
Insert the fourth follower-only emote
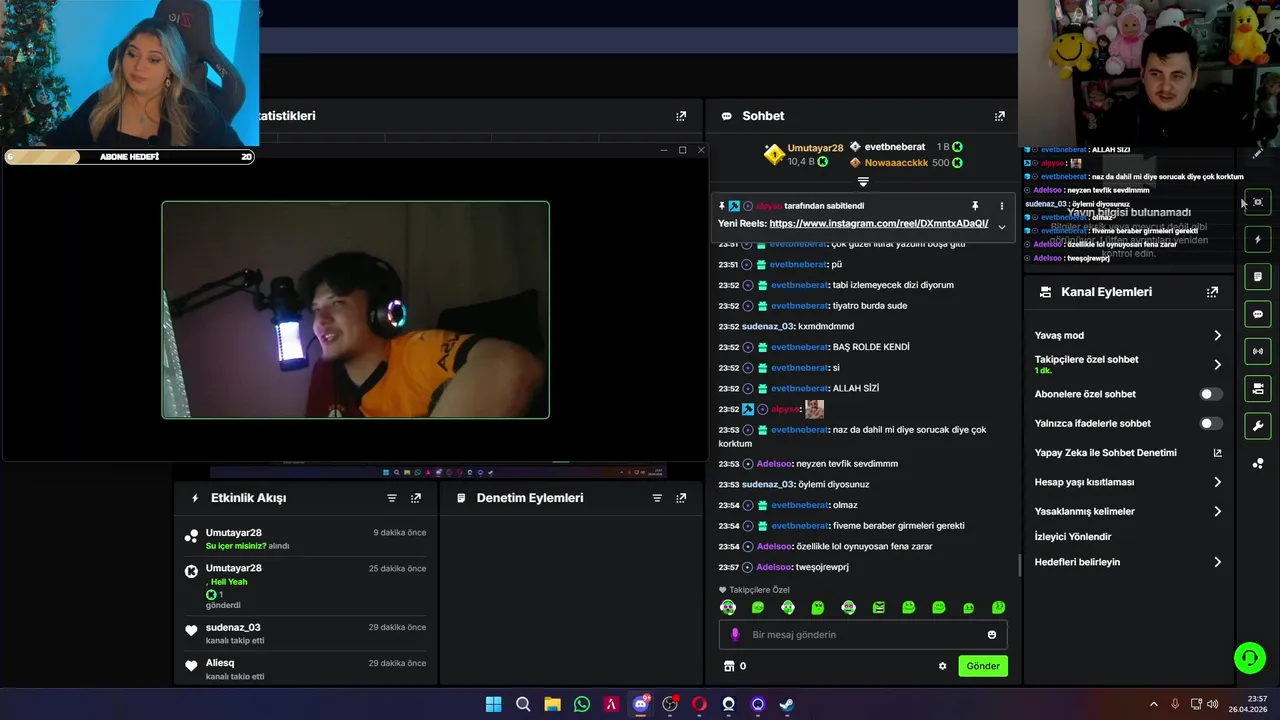click(818, 607)
